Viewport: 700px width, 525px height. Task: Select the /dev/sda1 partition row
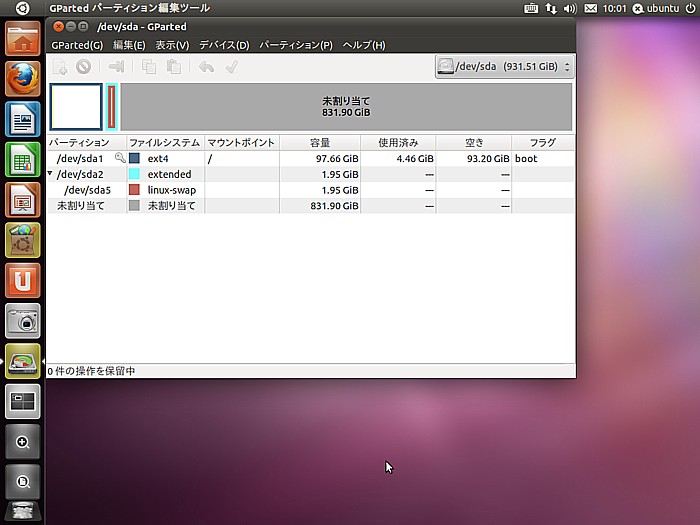coord(310,158)
